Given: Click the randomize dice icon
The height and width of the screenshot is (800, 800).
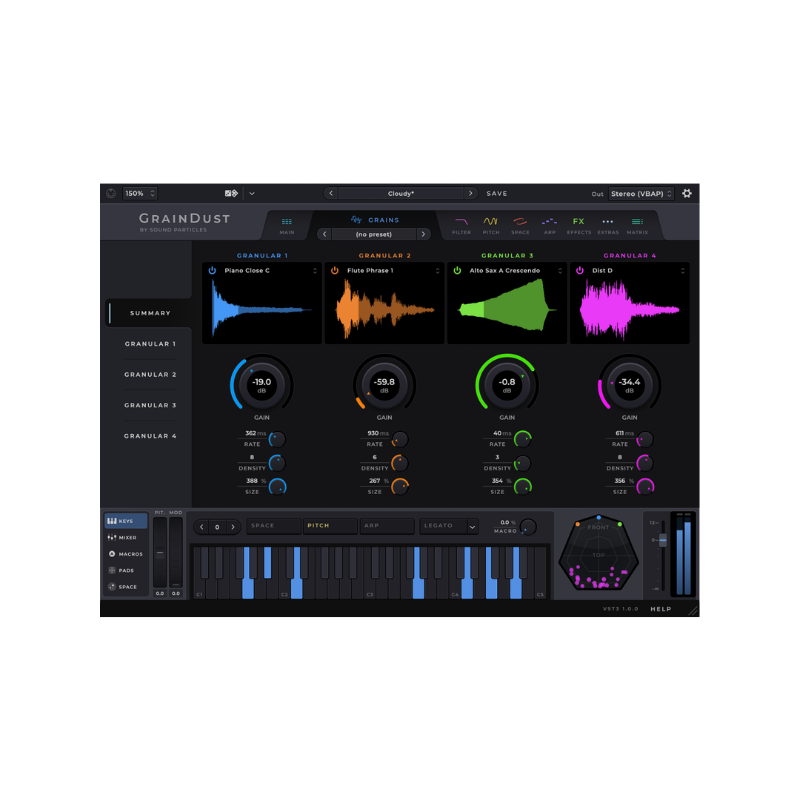Looking at the screenshot, I should (231, 193).
